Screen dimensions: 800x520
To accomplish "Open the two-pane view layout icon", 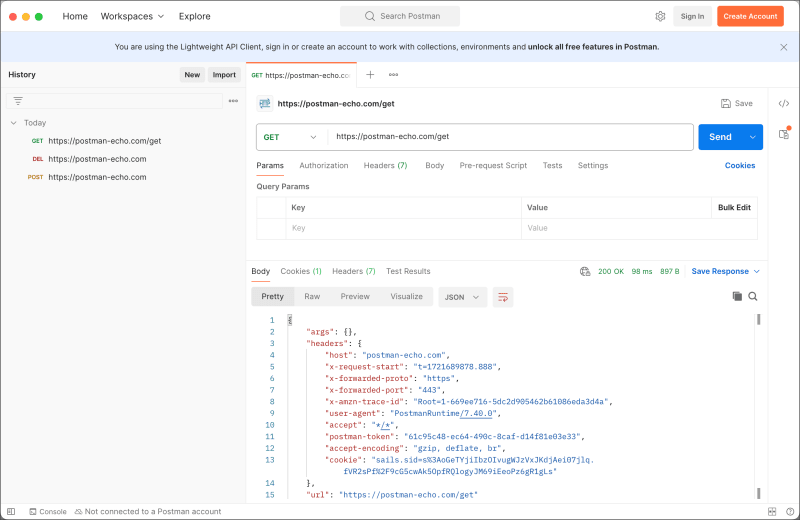I will (x=772, y=511).
